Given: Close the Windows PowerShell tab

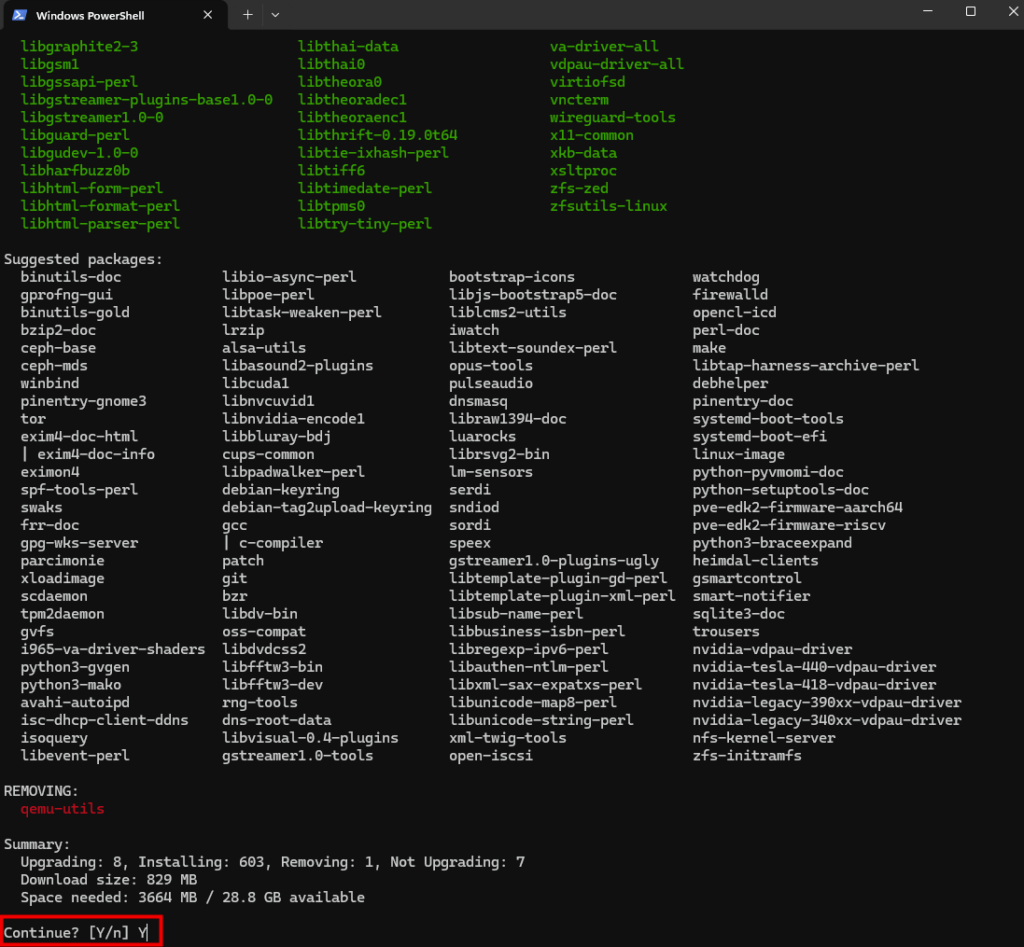Looking at the screenshot, I should [x=208, y=15].
